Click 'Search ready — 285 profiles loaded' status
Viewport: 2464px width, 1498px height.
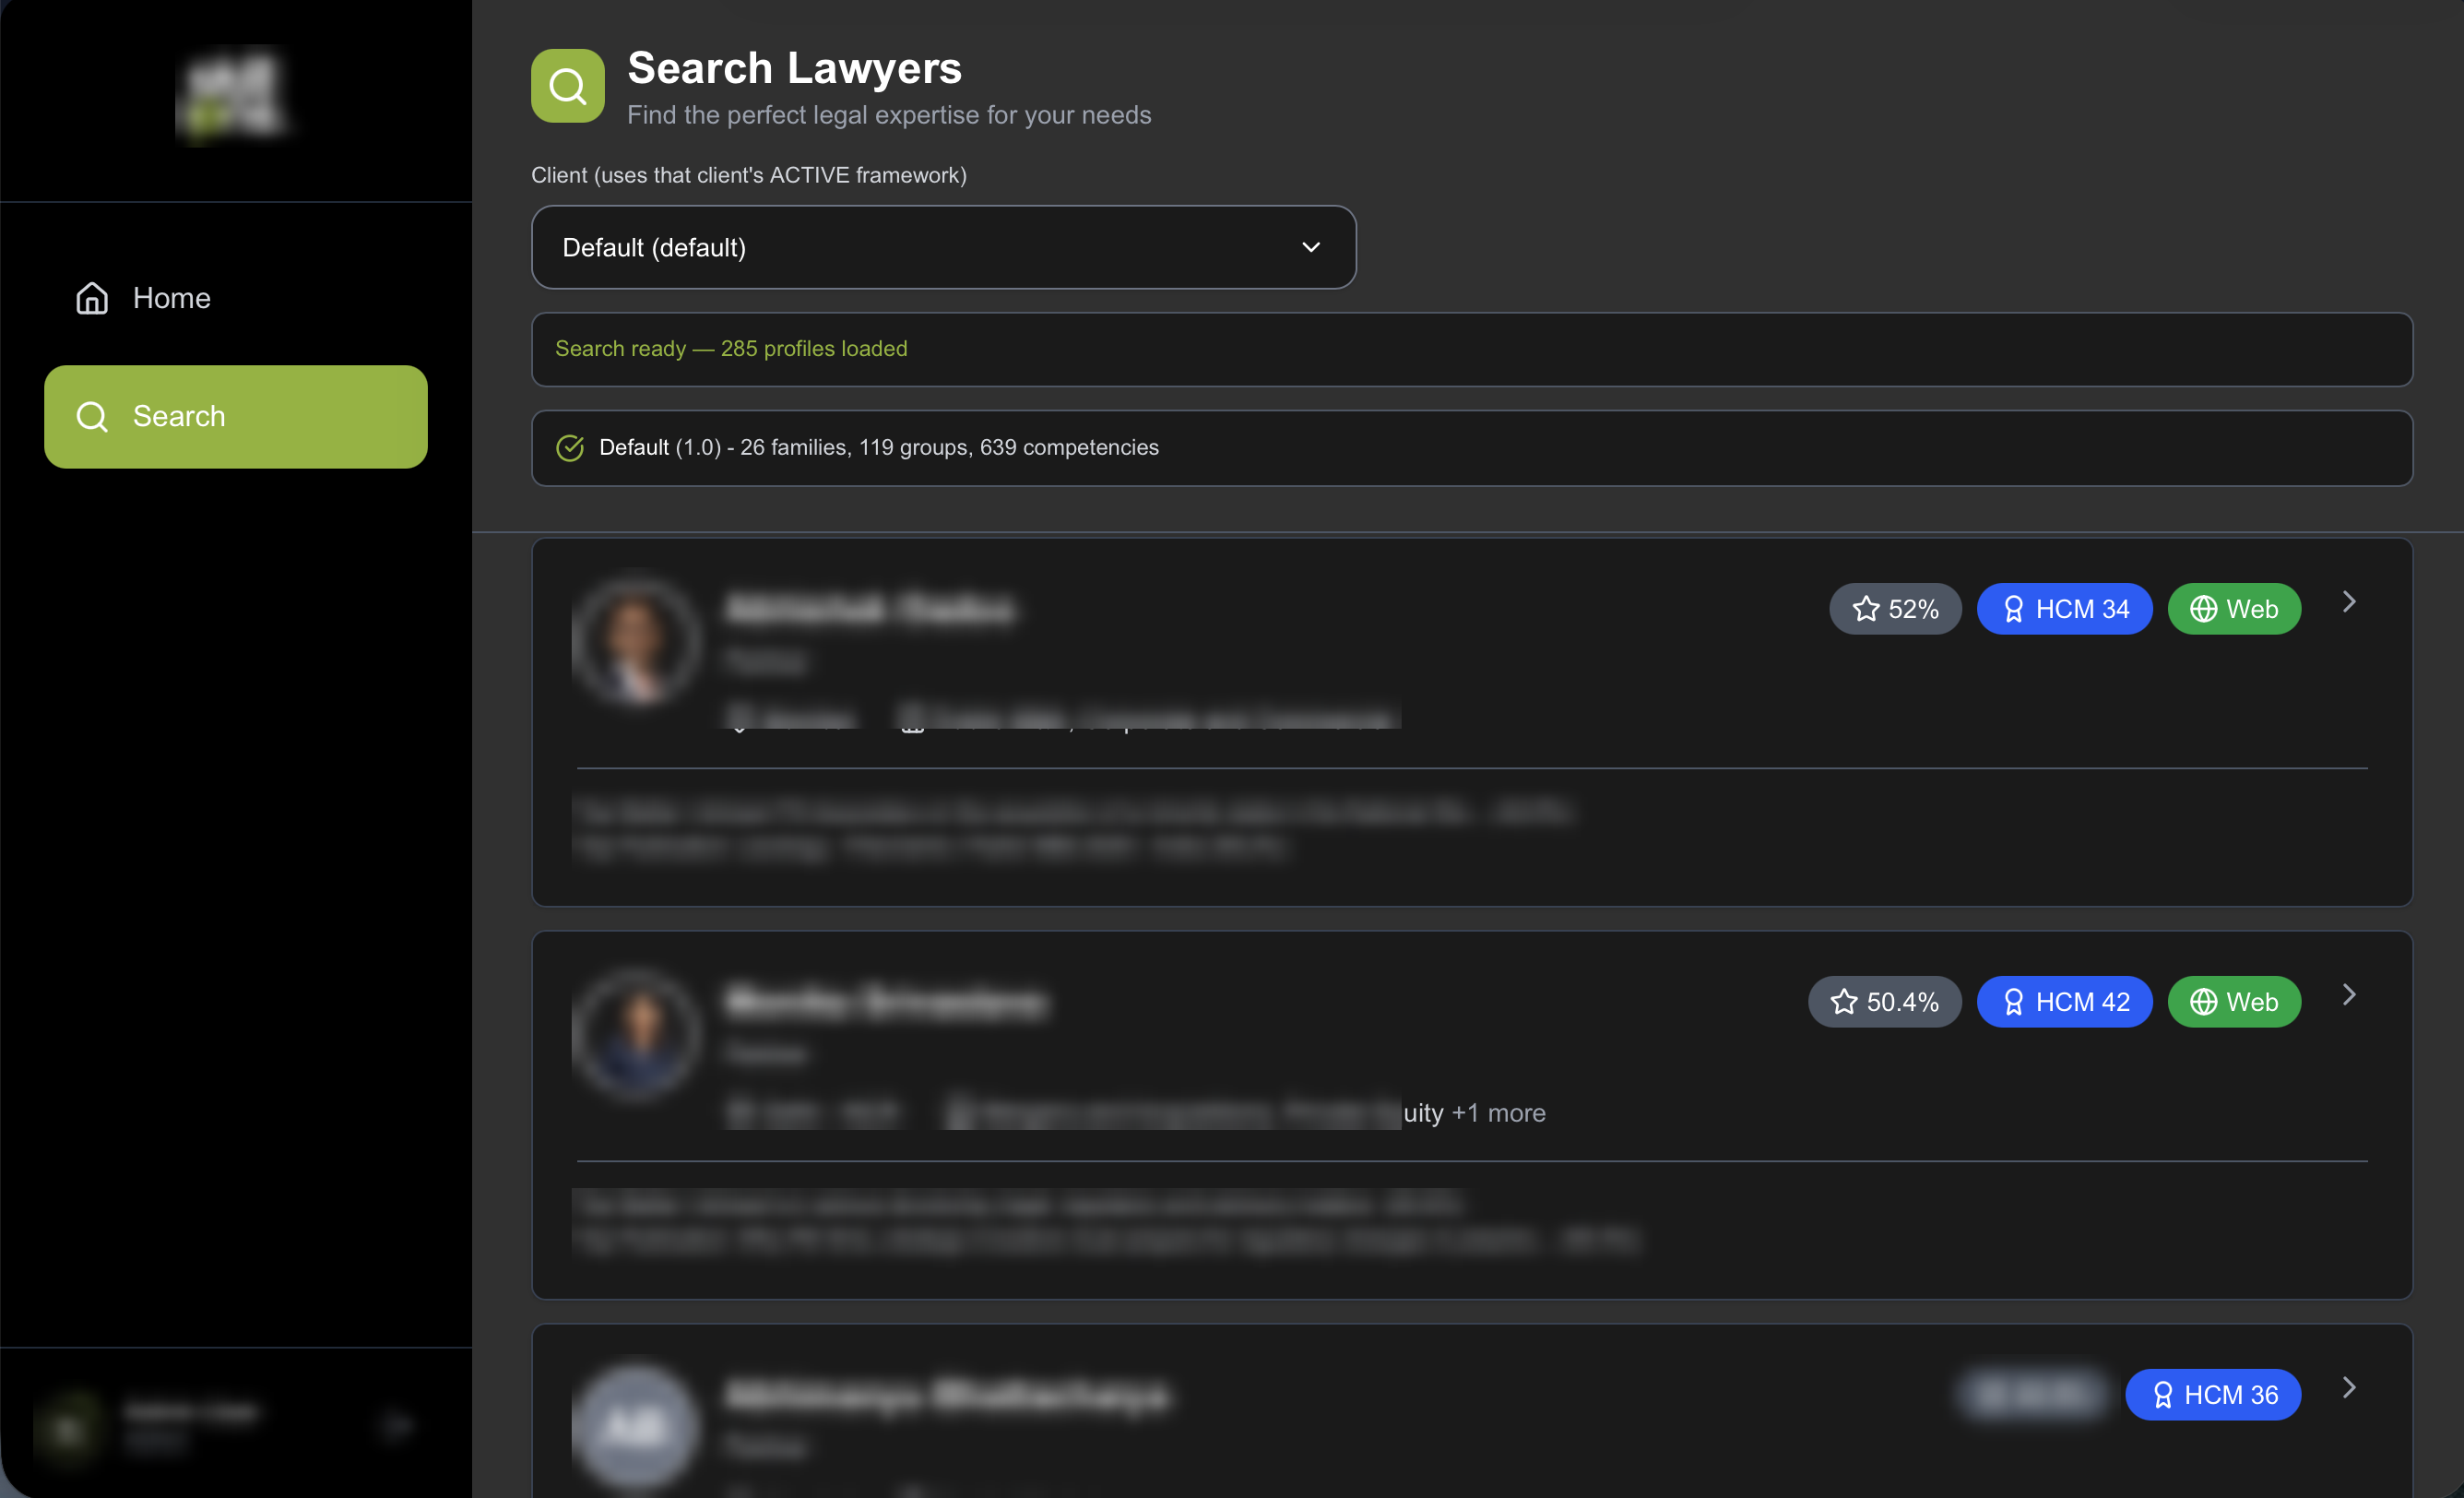(x=731, y=349)
